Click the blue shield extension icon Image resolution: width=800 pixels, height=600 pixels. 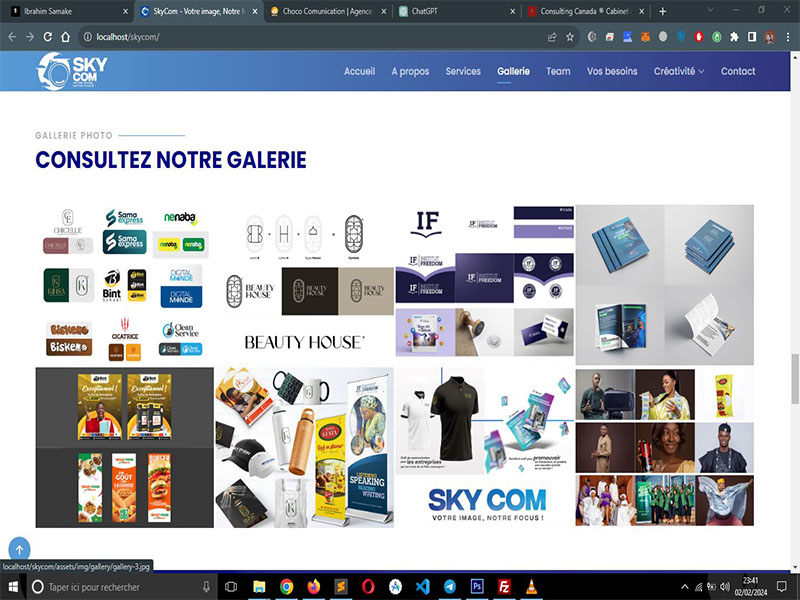click(x=681, y=37)
